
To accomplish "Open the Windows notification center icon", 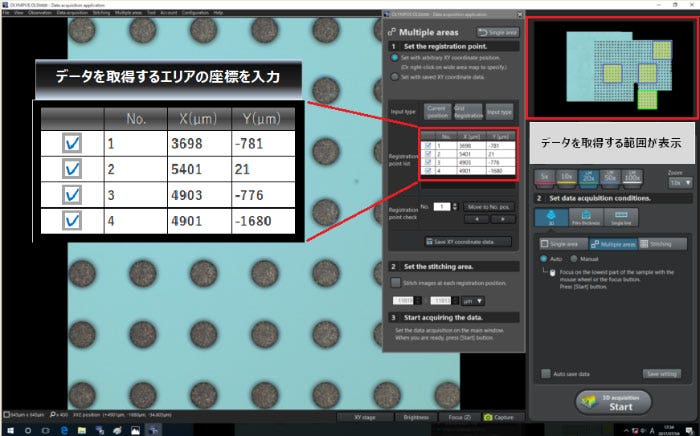I will click(689, 431).
